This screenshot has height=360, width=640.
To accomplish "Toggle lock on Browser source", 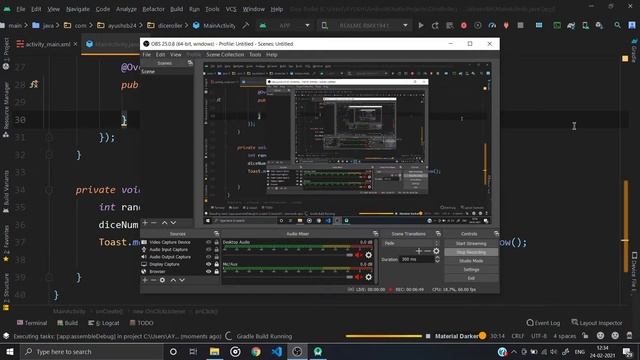I will click(x=217, y=271).
